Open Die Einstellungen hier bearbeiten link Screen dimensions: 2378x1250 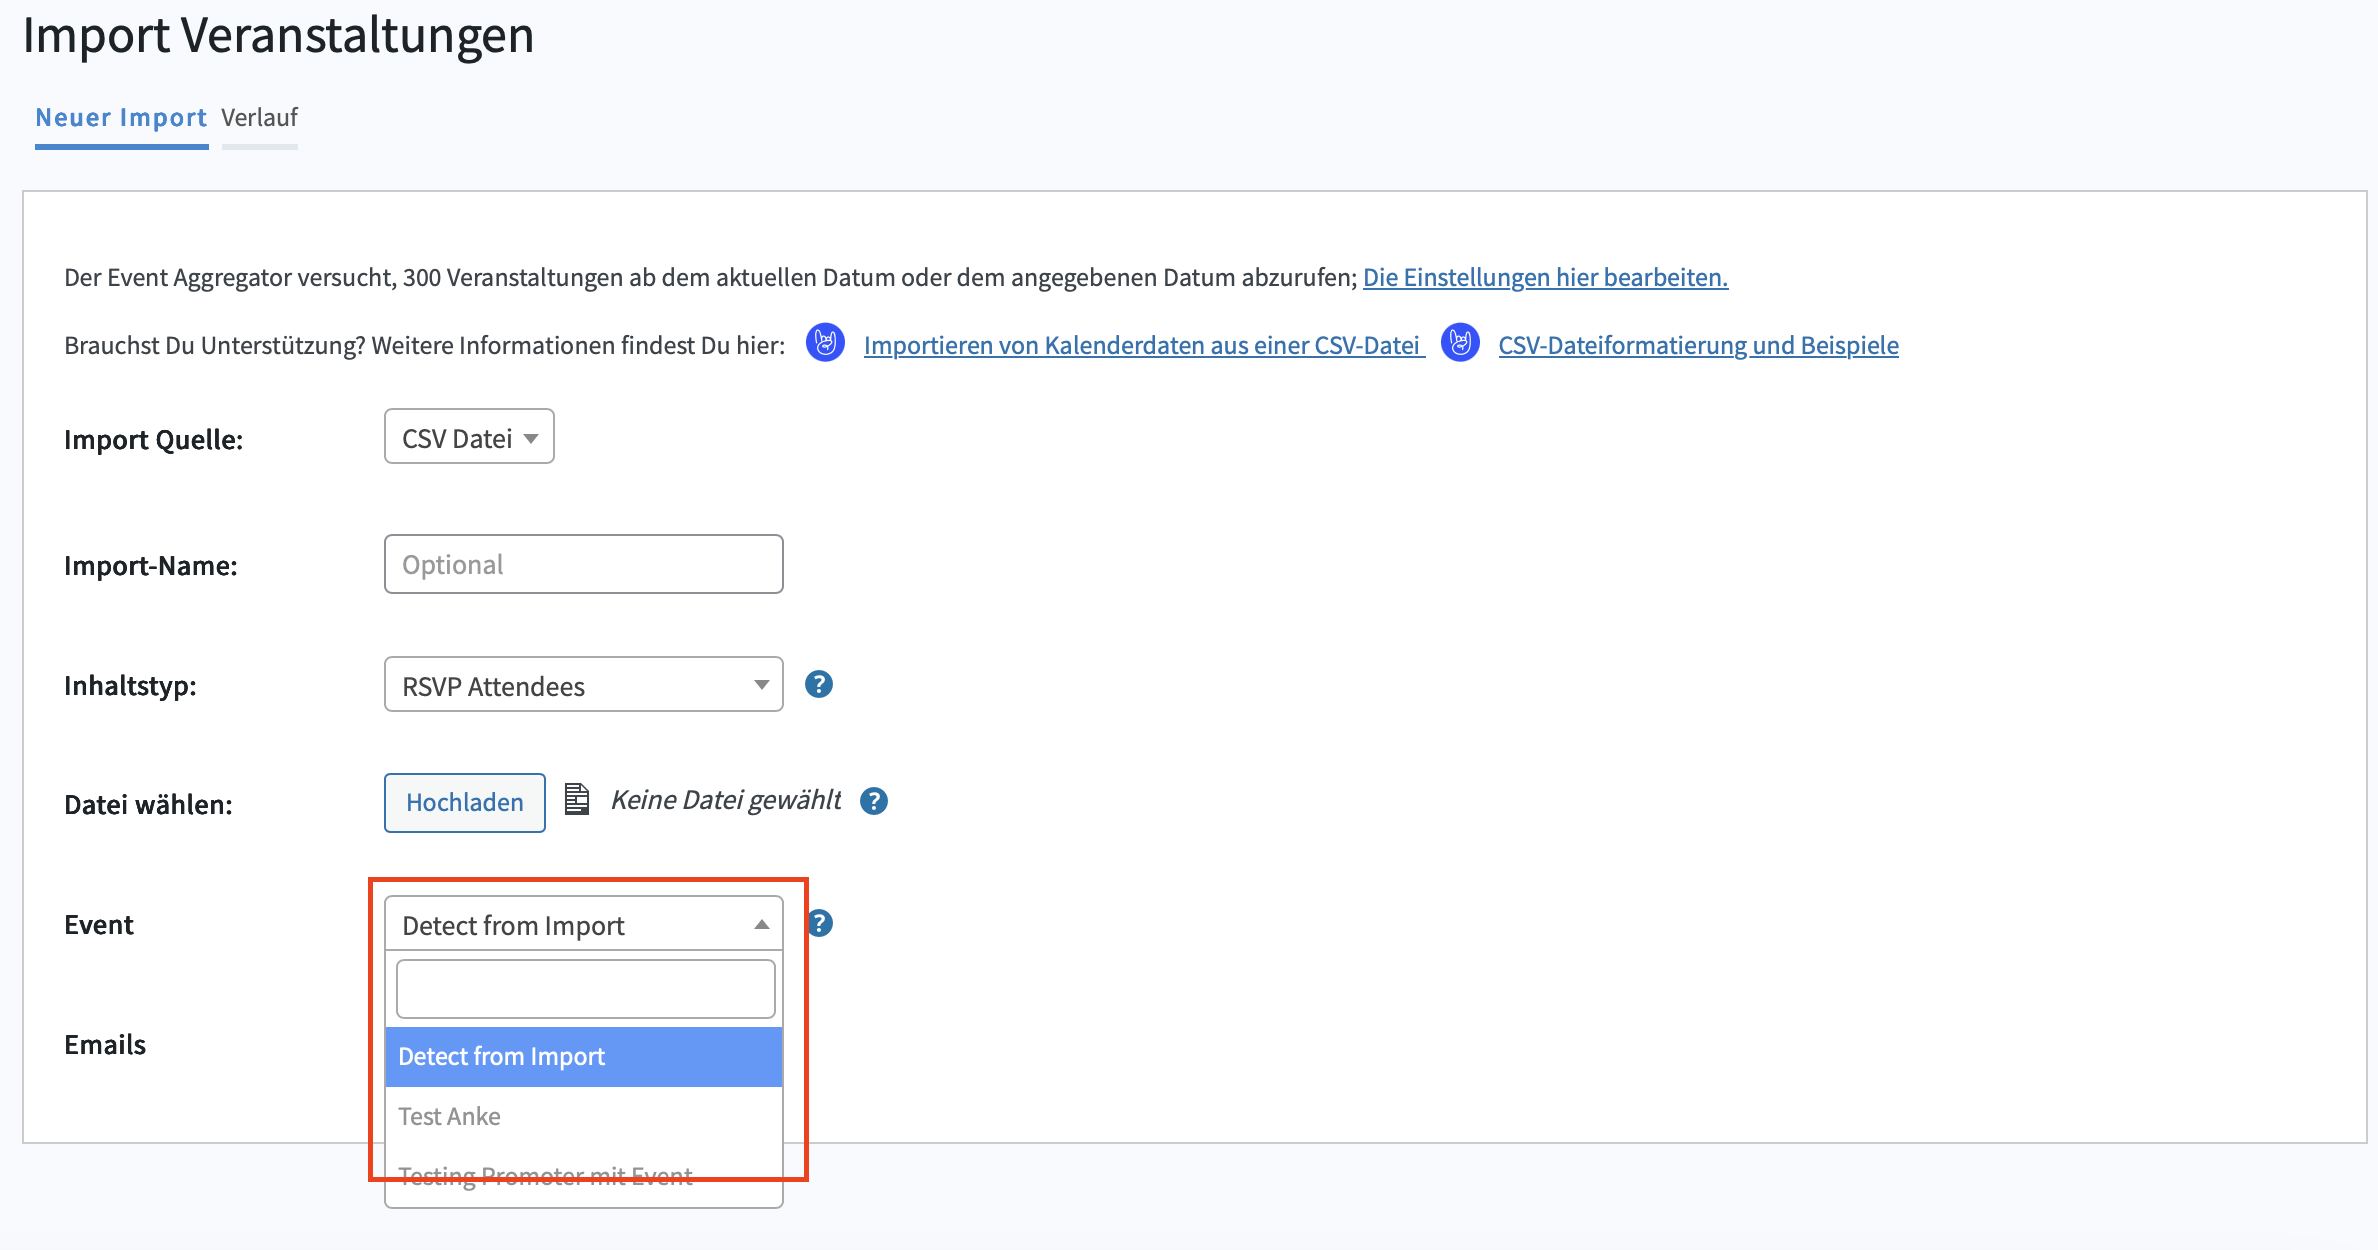click(x=1545, y=277)
